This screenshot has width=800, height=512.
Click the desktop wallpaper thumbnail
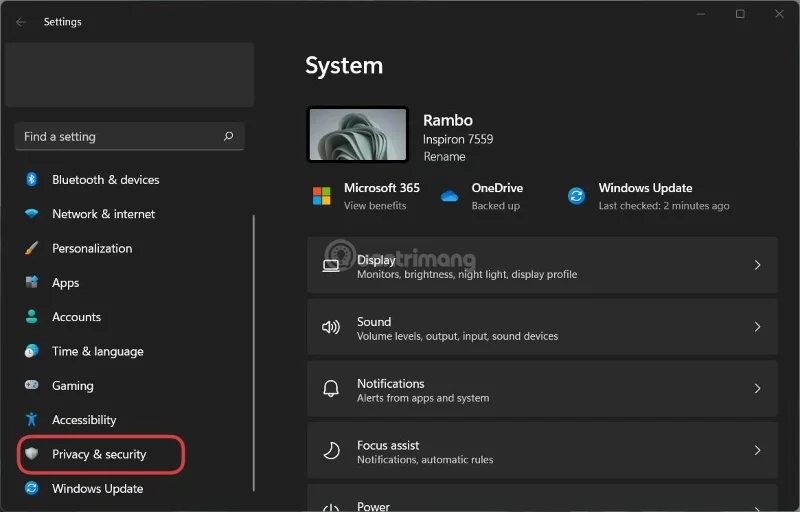[358, 135]
